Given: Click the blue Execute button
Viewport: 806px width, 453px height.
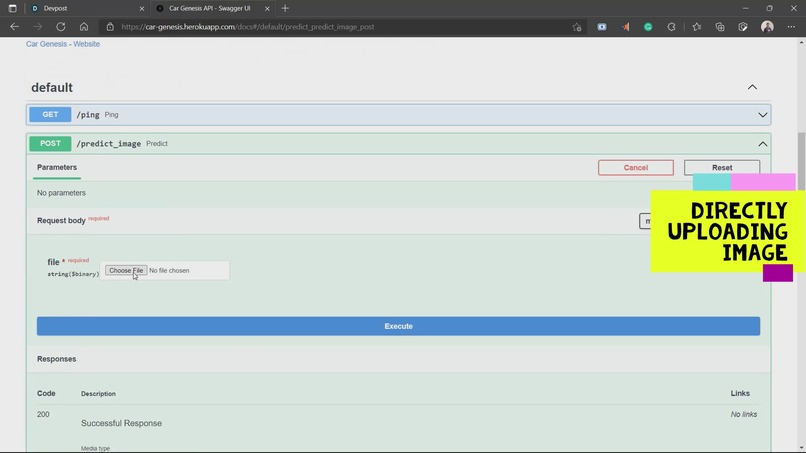Looking at the screenshot, I should click(398, 326).
